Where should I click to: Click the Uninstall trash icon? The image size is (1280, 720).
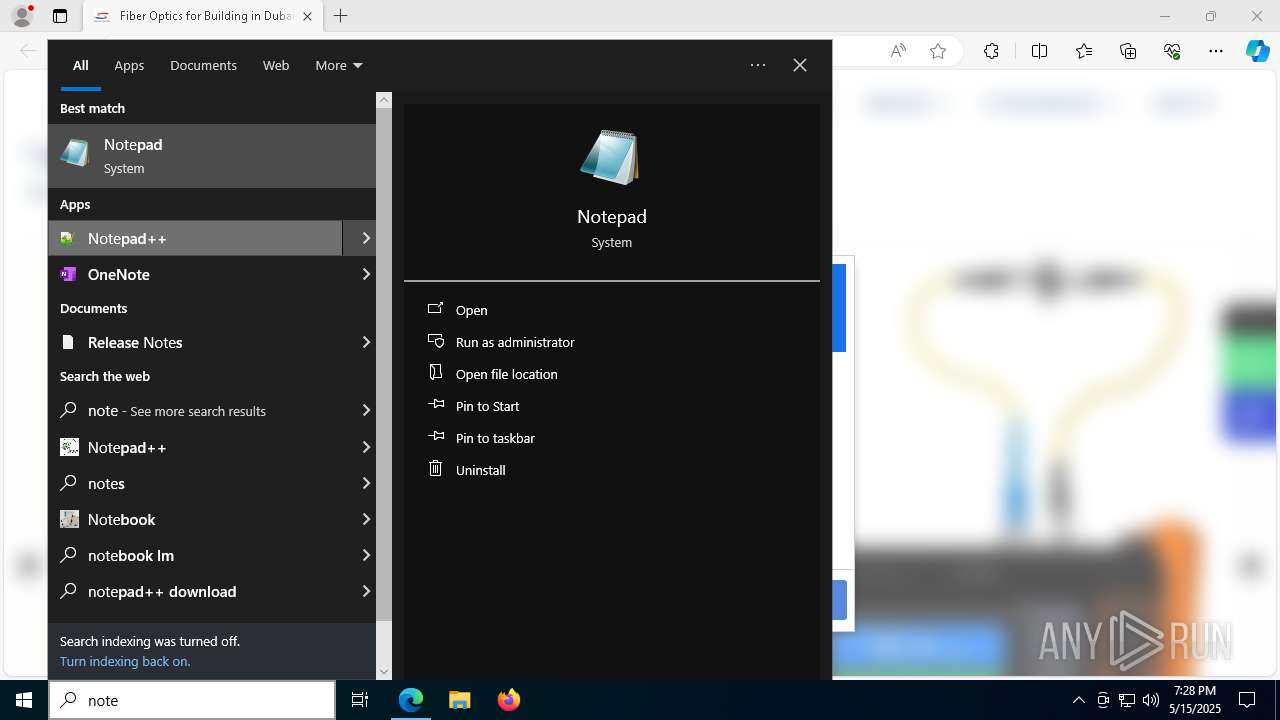(435, 468)
